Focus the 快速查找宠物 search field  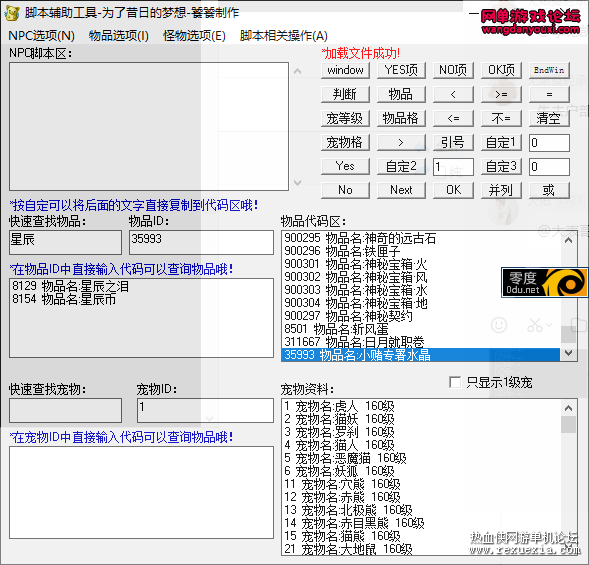(x=65, y=410)
